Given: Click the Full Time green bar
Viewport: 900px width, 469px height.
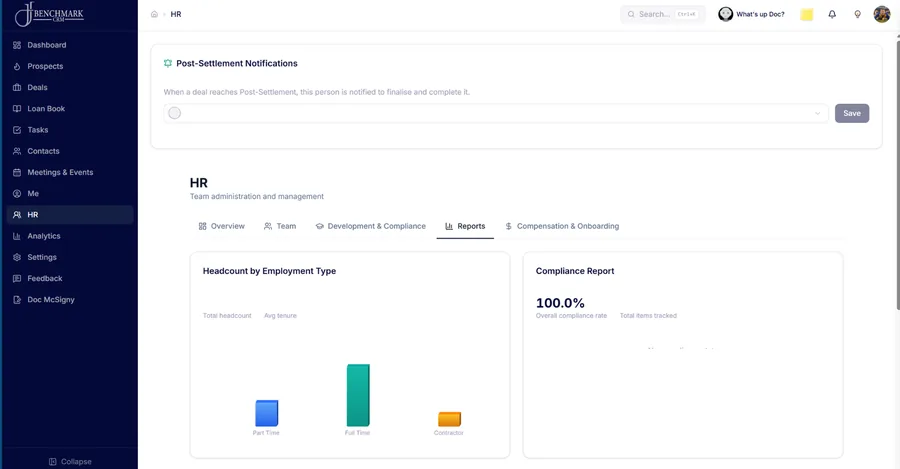Looking at the screenshot, I should tap(358, 395).
